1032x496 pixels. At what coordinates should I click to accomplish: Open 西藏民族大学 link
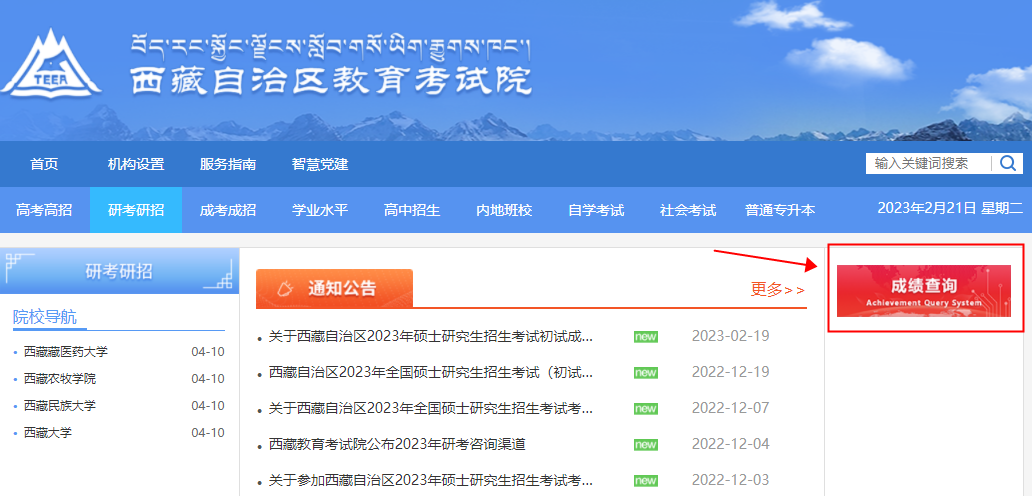click(59, 406)
